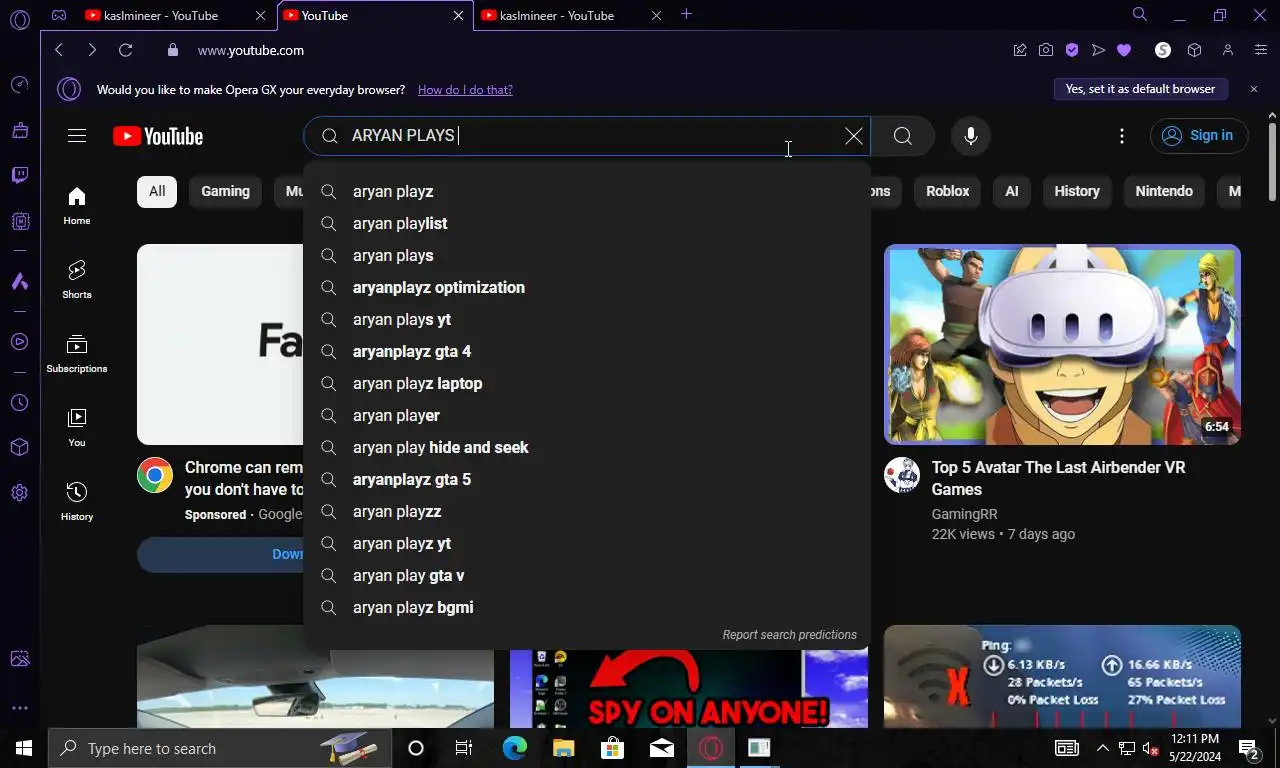Open video title Top 5 Avatar The Last Airbender VR Games
Screen dimensions: 1280x768
1058,478
